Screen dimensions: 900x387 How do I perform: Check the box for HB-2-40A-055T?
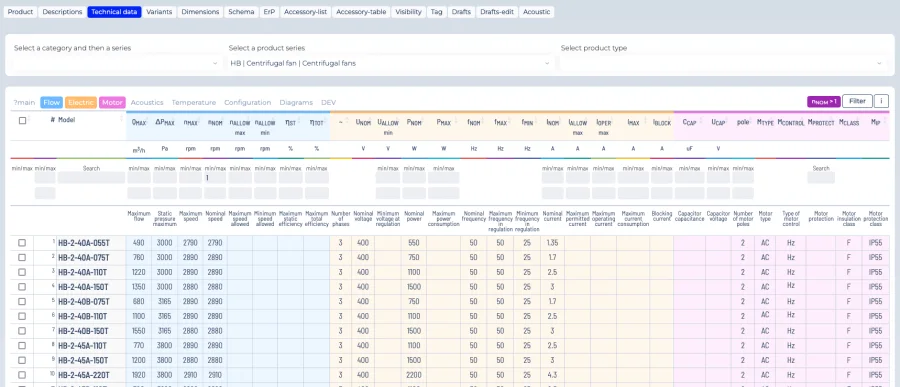click(22, 243)
